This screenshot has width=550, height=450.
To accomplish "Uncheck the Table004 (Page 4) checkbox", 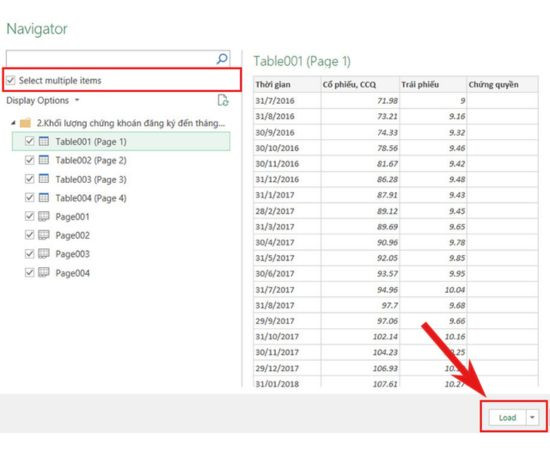I will (x=29, y=198).
